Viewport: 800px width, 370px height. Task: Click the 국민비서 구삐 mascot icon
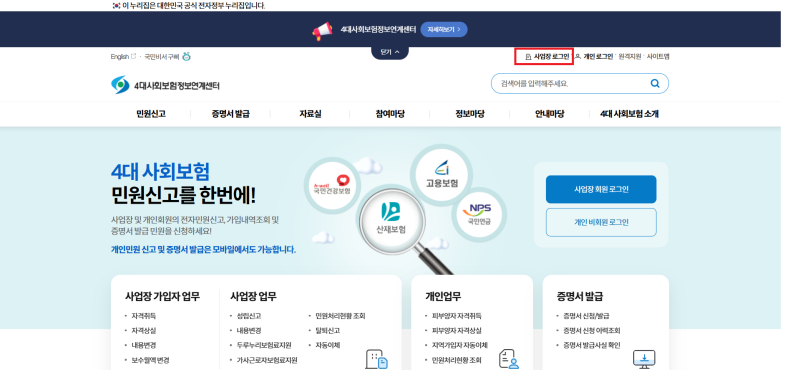coord(187,57)
